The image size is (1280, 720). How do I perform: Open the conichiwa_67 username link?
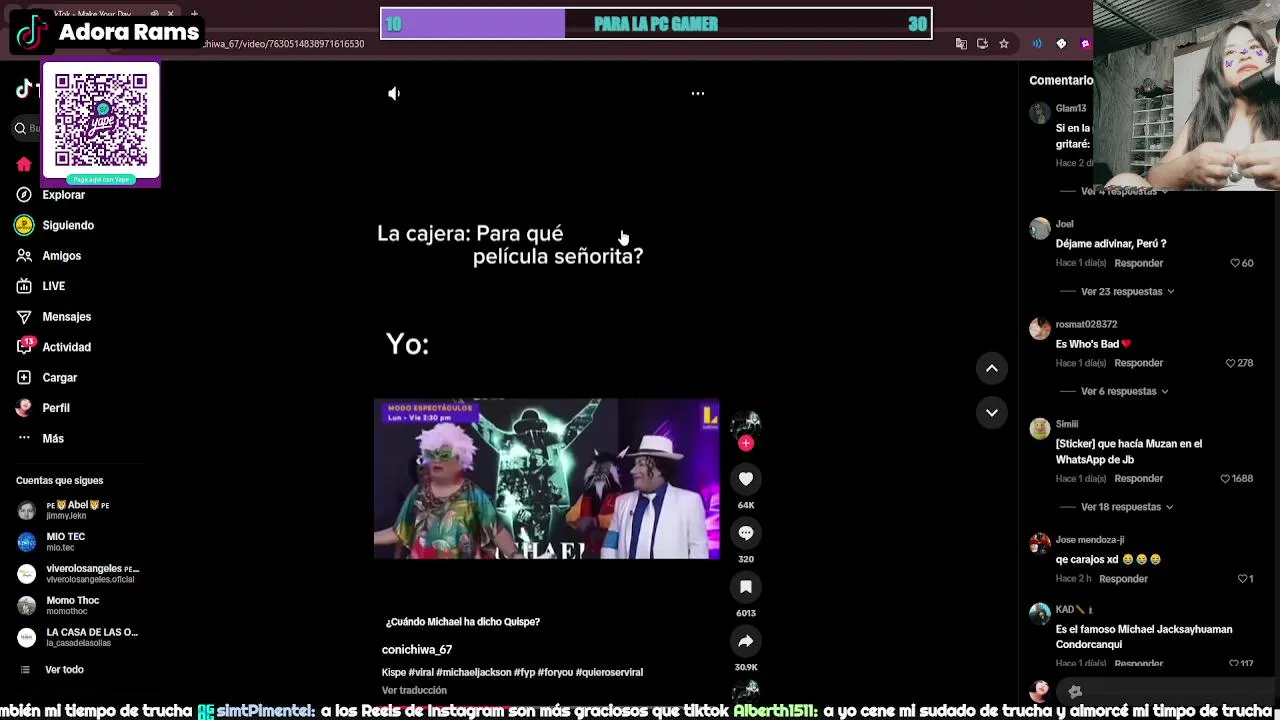pyautogui.click(x=417, y=650)
